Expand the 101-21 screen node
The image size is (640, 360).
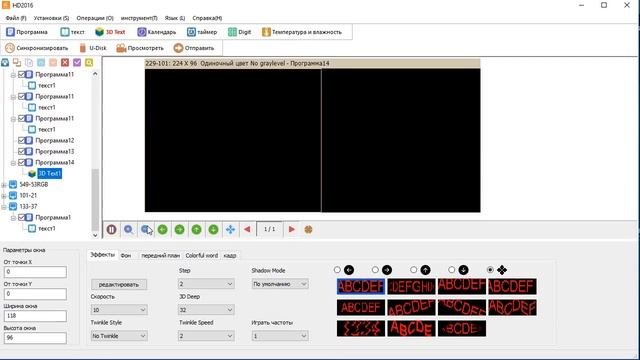click(x=4, y=196)
